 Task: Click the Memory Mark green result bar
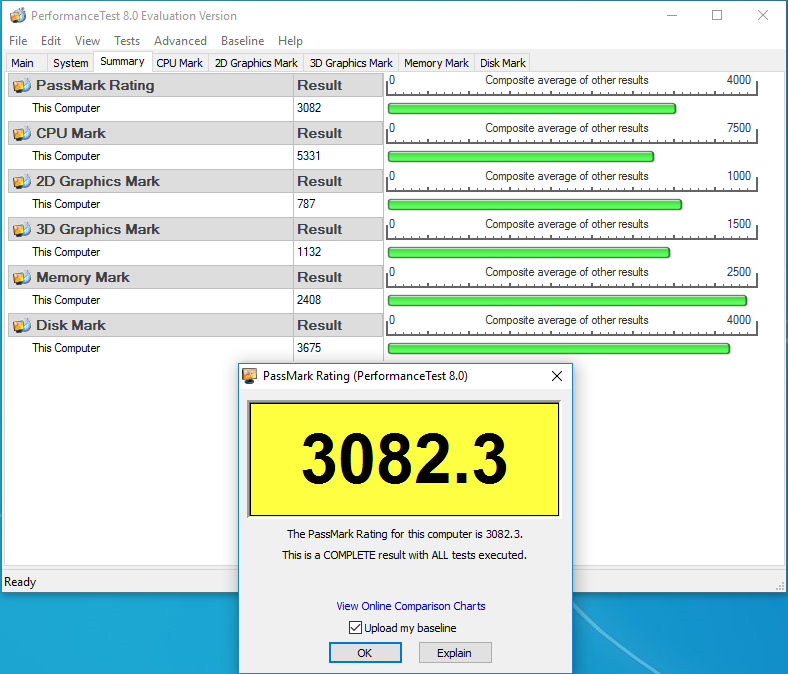click(567, 301)
